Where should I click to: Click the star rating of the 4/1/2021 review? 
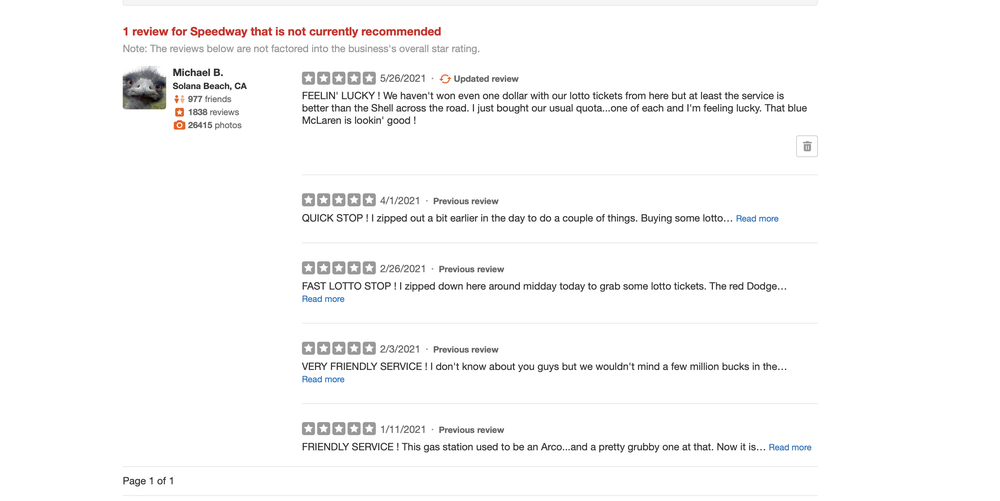point(339,200)
